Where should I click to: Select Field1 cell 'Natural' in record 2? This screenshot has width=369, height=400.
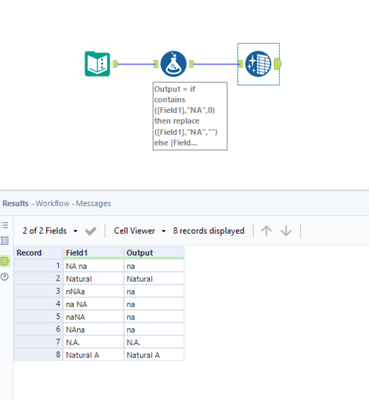[x=93, y=279]
